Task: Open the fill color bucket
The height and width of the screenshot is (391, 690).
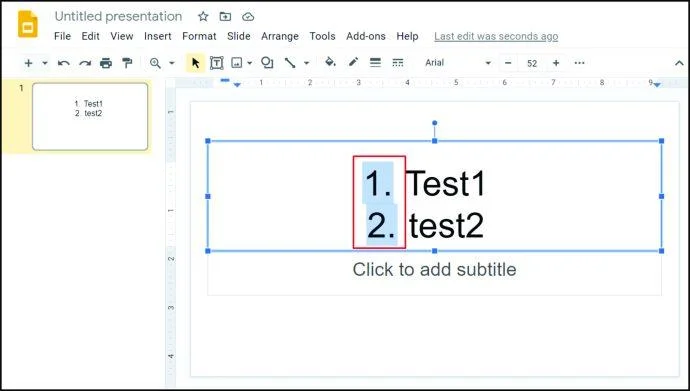Action: coord(330,62)
